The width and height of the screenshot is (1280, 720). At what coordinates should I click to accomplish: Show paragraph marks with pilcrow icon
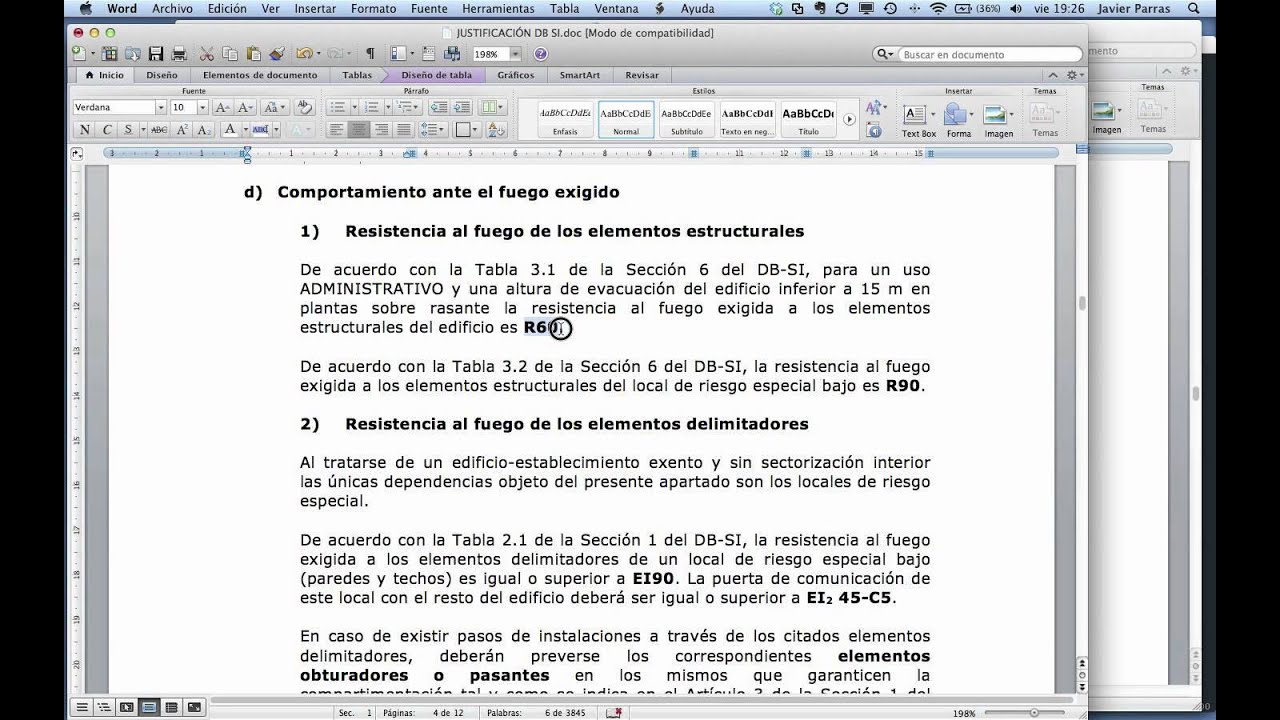point(370,54)
